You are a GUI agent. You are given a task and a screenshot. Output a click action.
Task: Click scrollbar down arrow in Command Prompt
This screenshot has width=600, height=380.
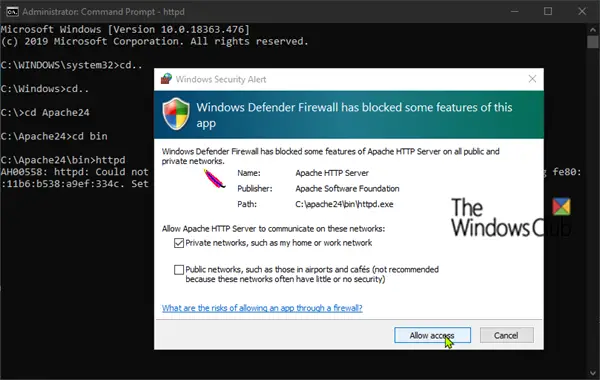[593, 373]
